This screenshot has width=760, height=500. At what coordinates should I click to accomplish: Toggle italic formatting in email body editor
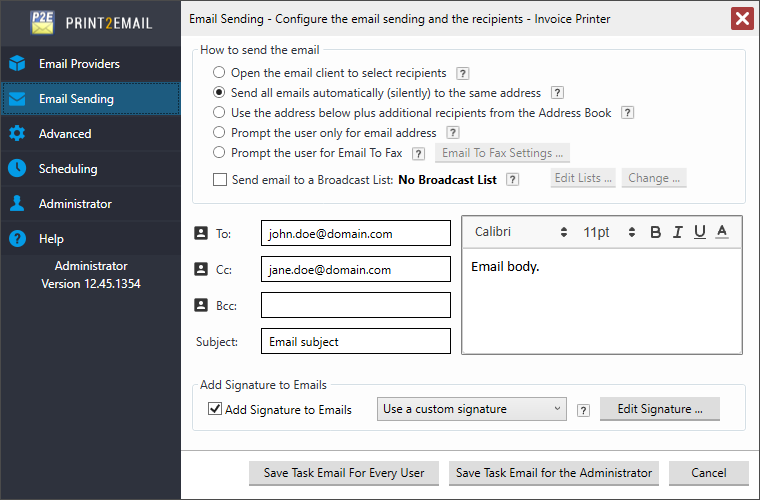[678, 232]
